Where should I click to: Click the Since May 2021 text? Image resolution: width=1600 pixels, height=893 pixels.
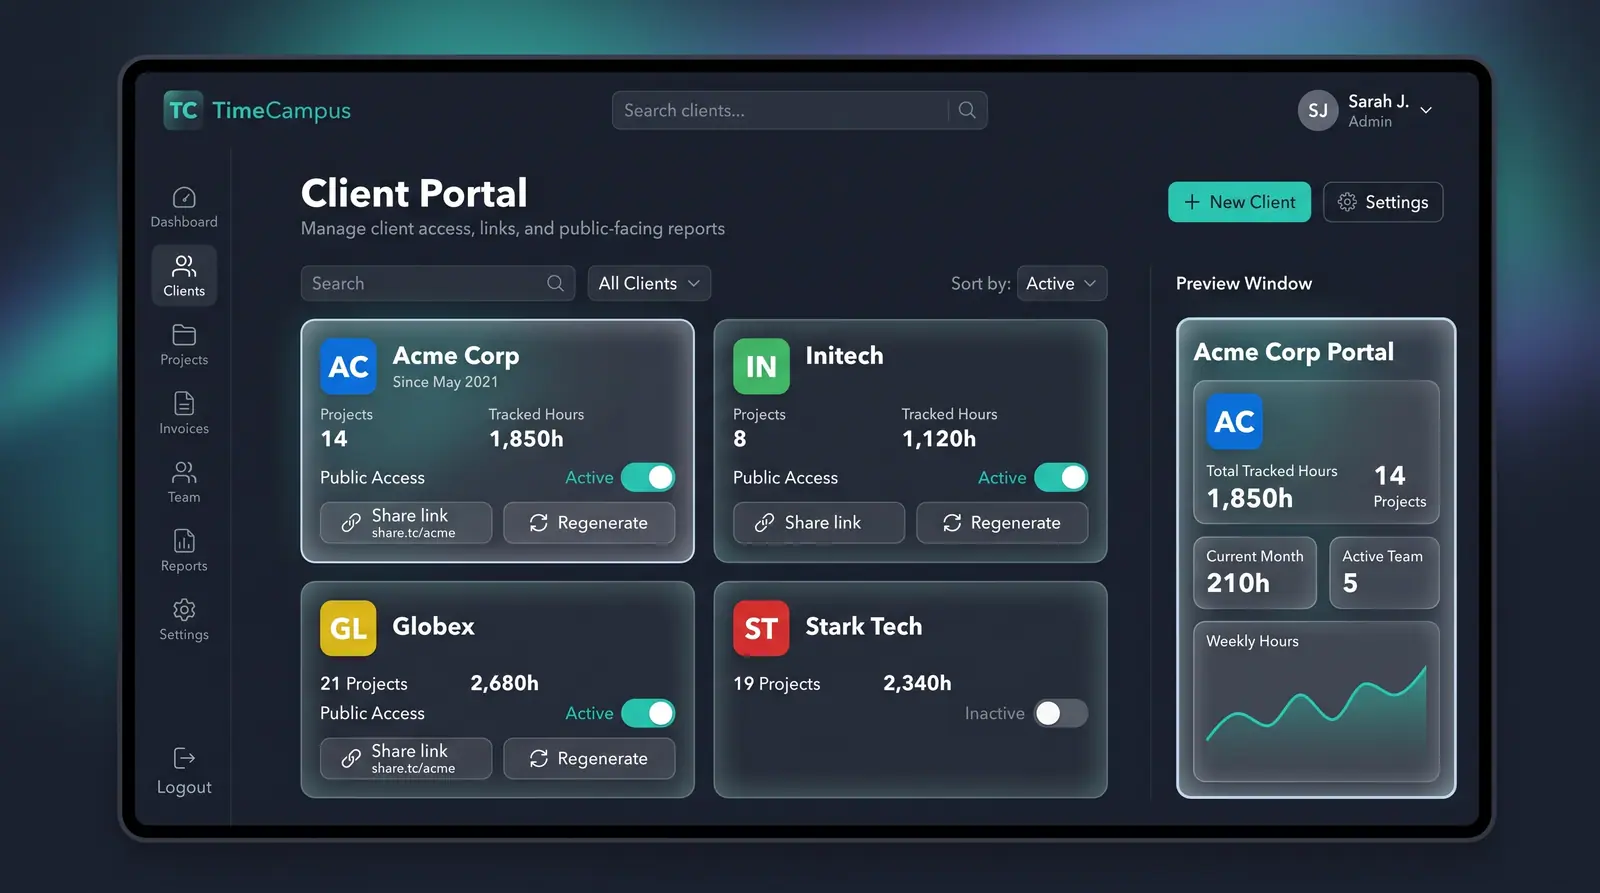(x=445, y=382)
